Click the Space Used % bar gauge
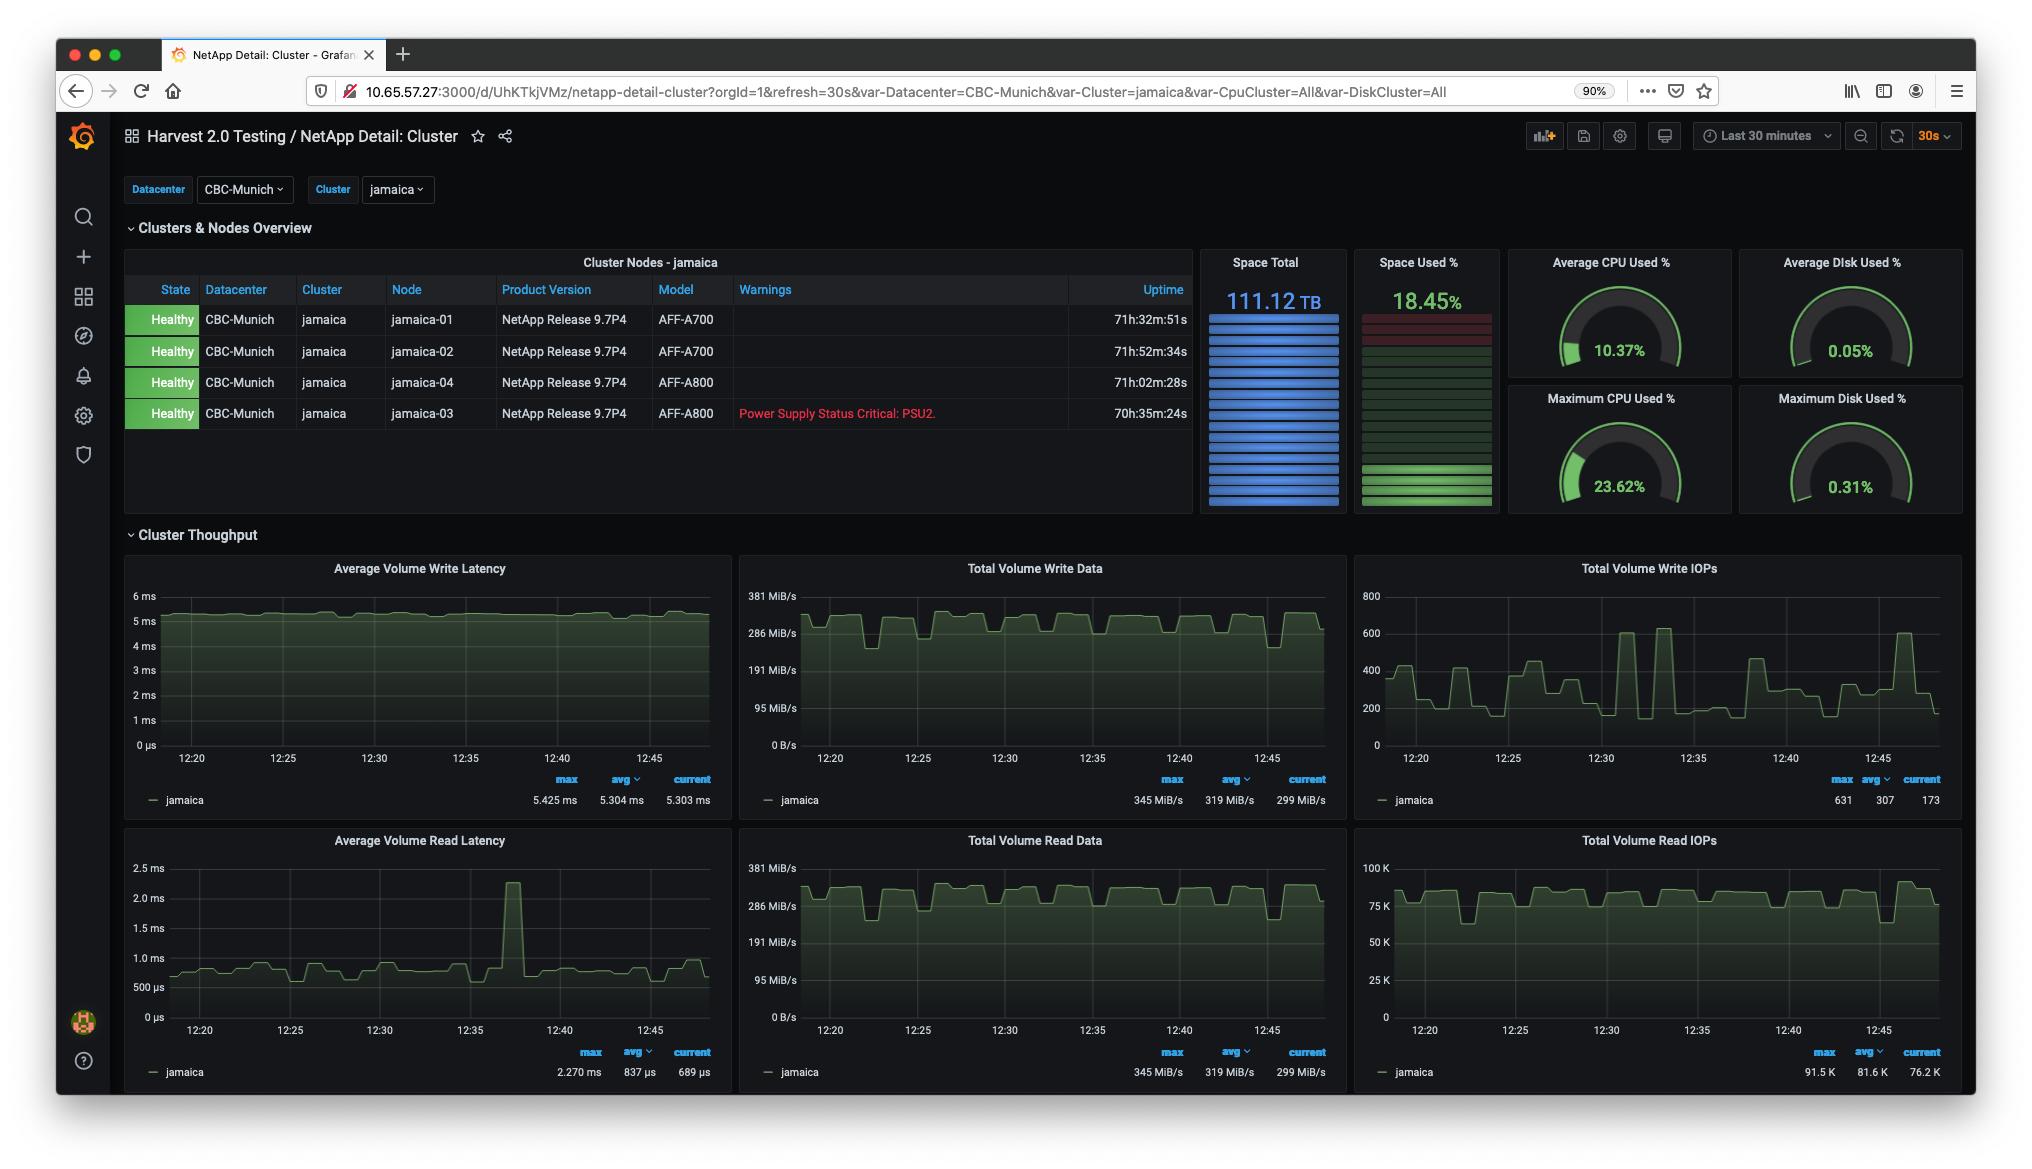 [1426, 410]
